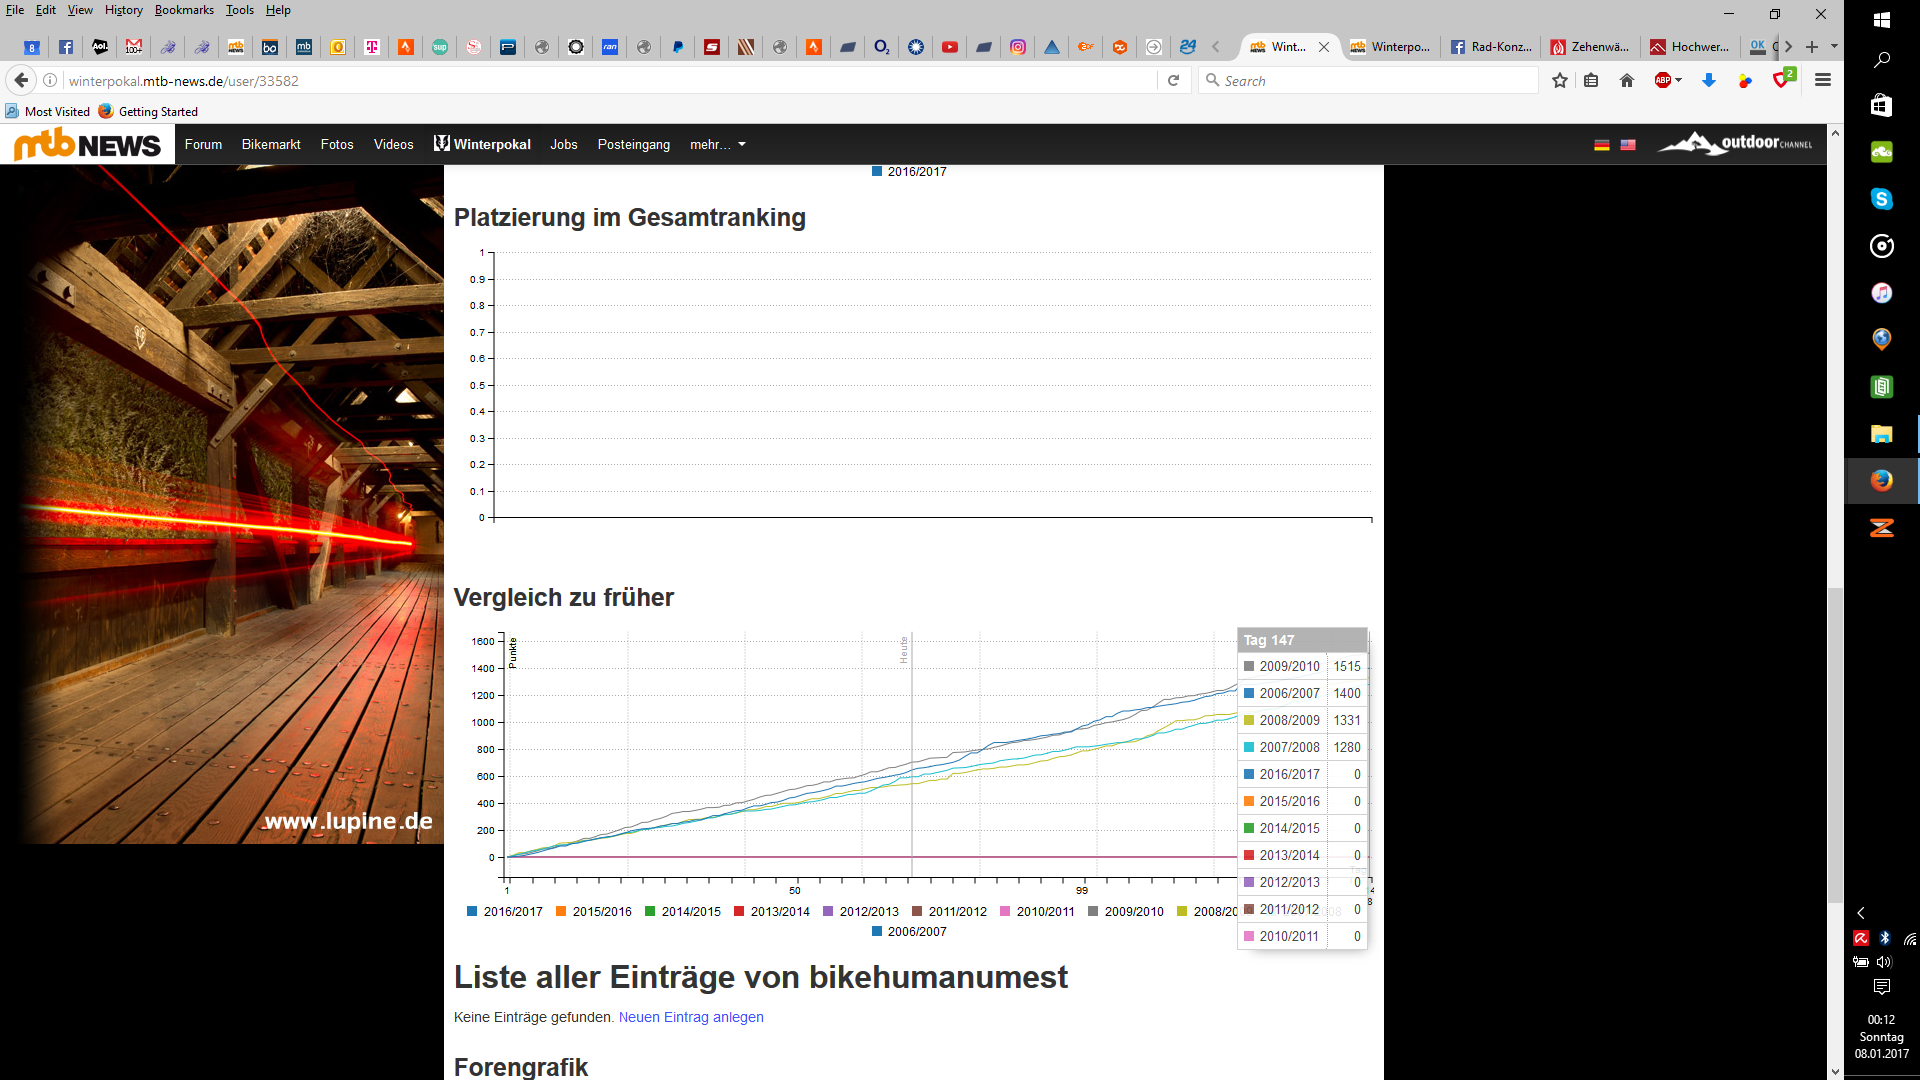This screenshot has height=1080, width=1920.
Task: Click the bookmark star icon
Action: point(1559,81)
